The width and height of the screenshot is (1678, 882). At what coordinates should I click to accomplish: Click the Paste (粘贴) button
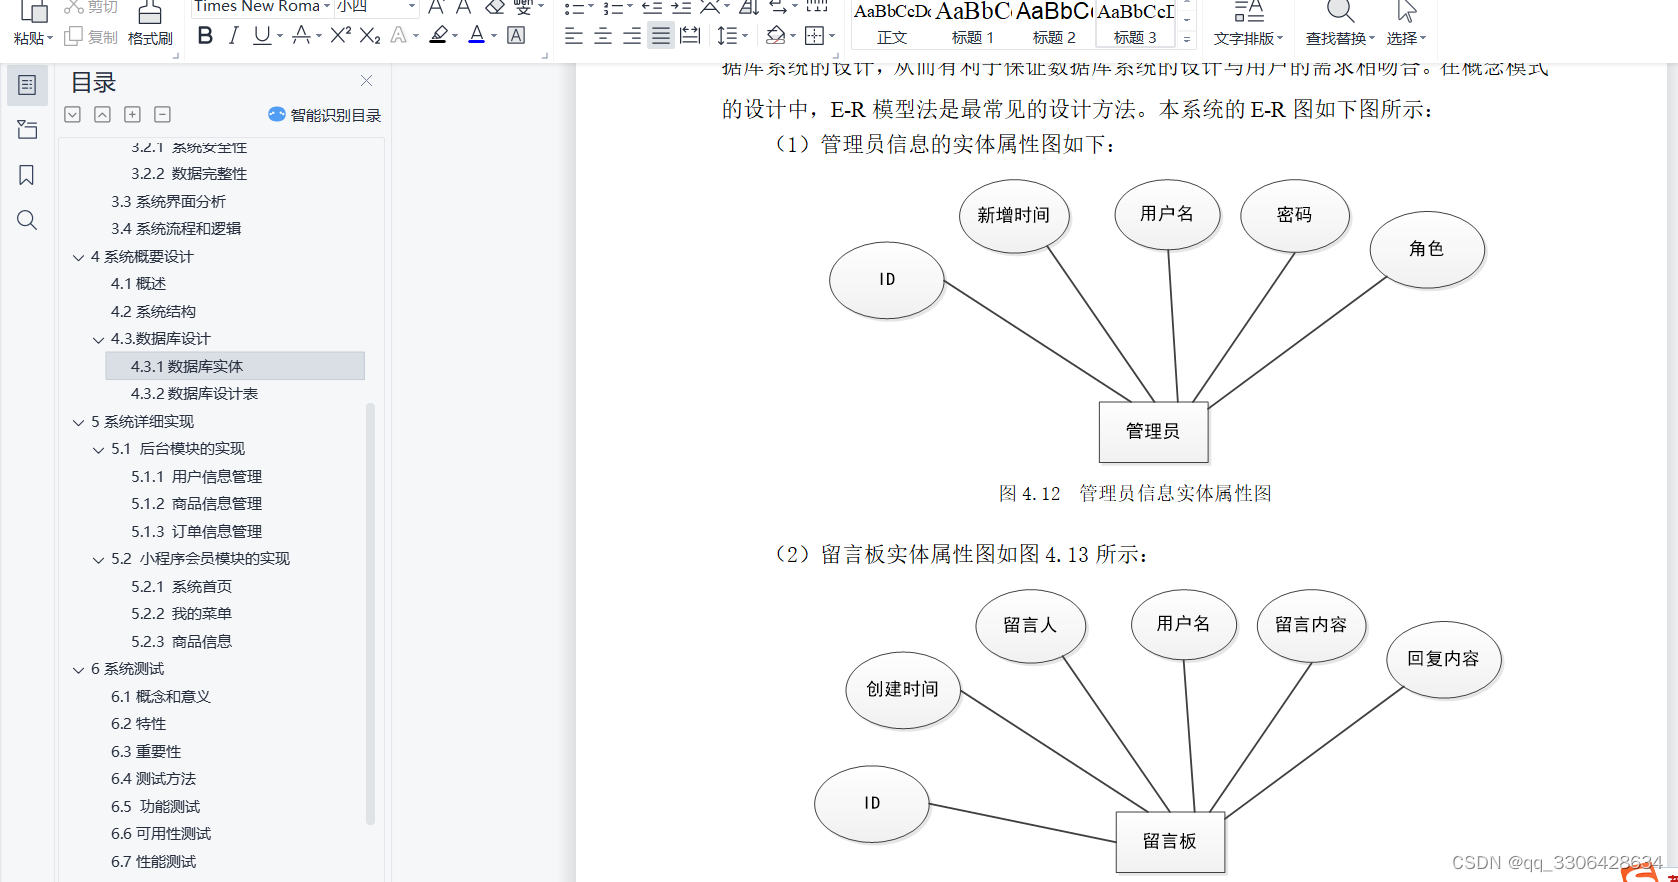click(33, 24)
